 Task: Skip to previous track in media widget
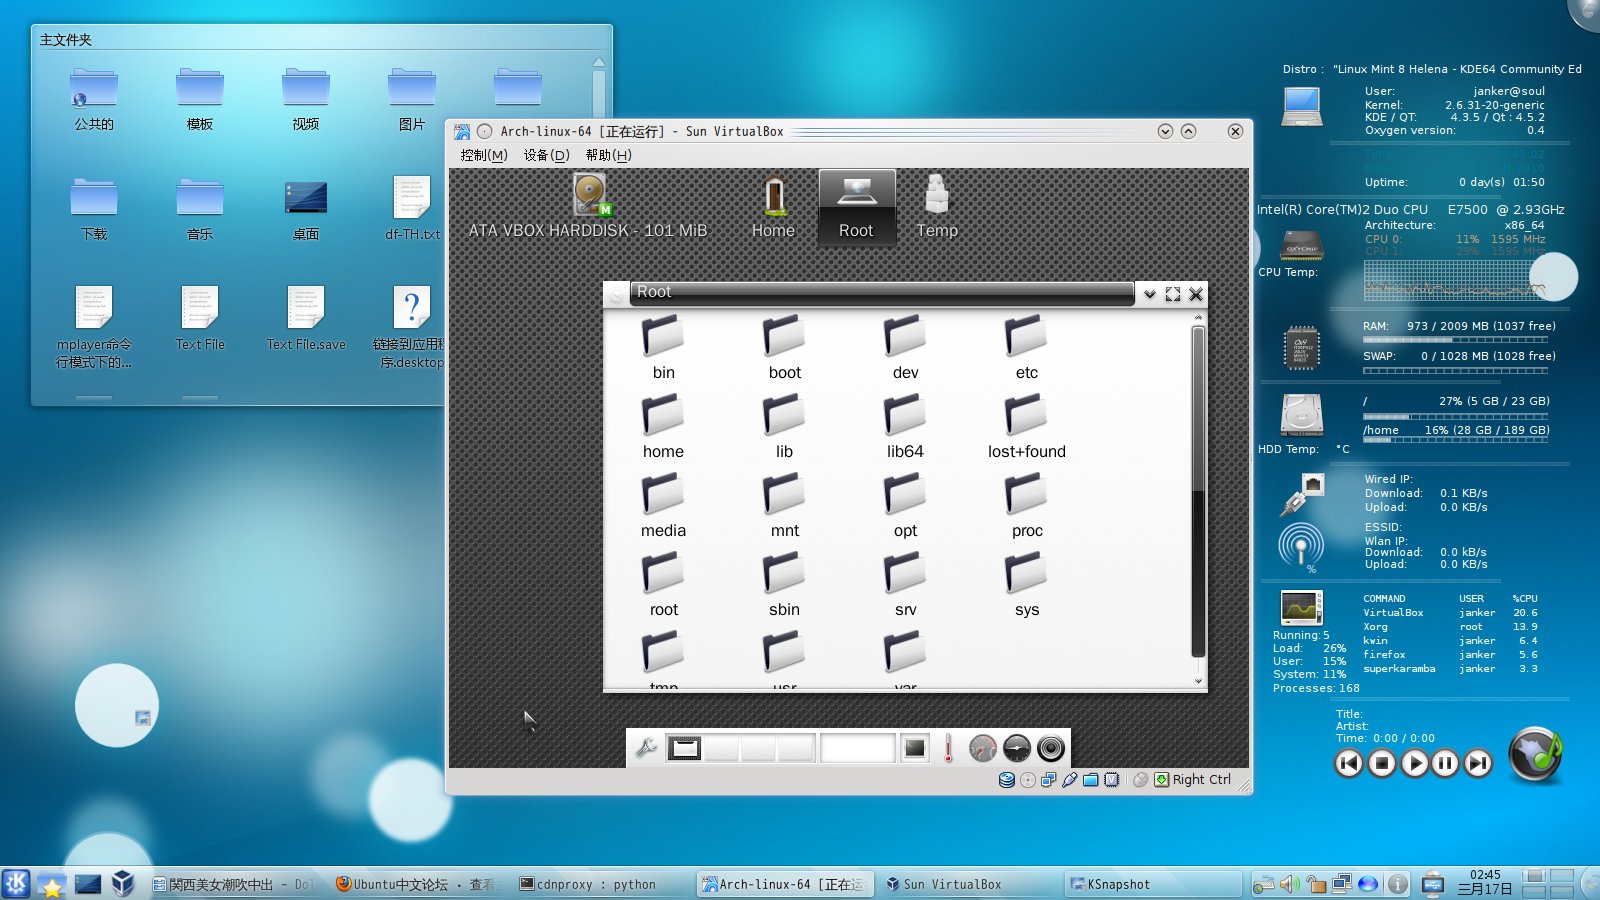pos(1349,763)
